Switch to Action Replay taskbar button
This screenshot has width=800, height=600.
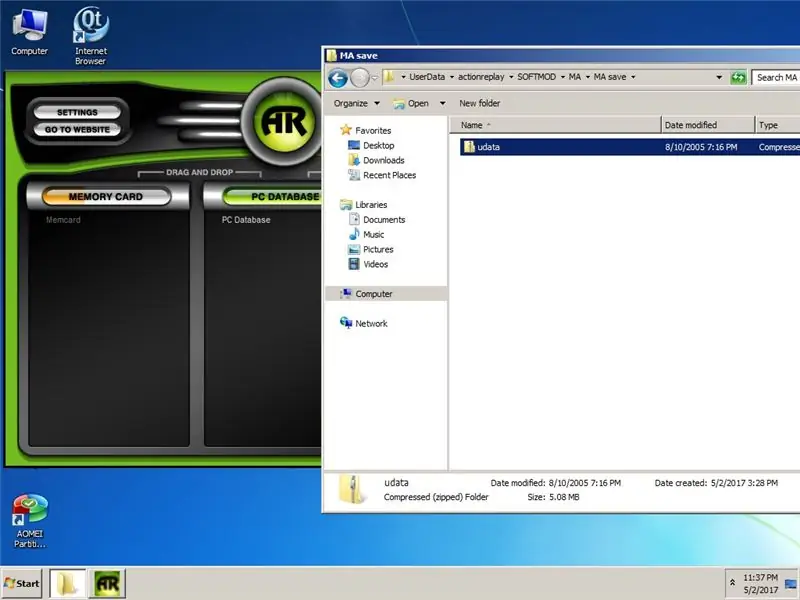[x=107, y=584]
